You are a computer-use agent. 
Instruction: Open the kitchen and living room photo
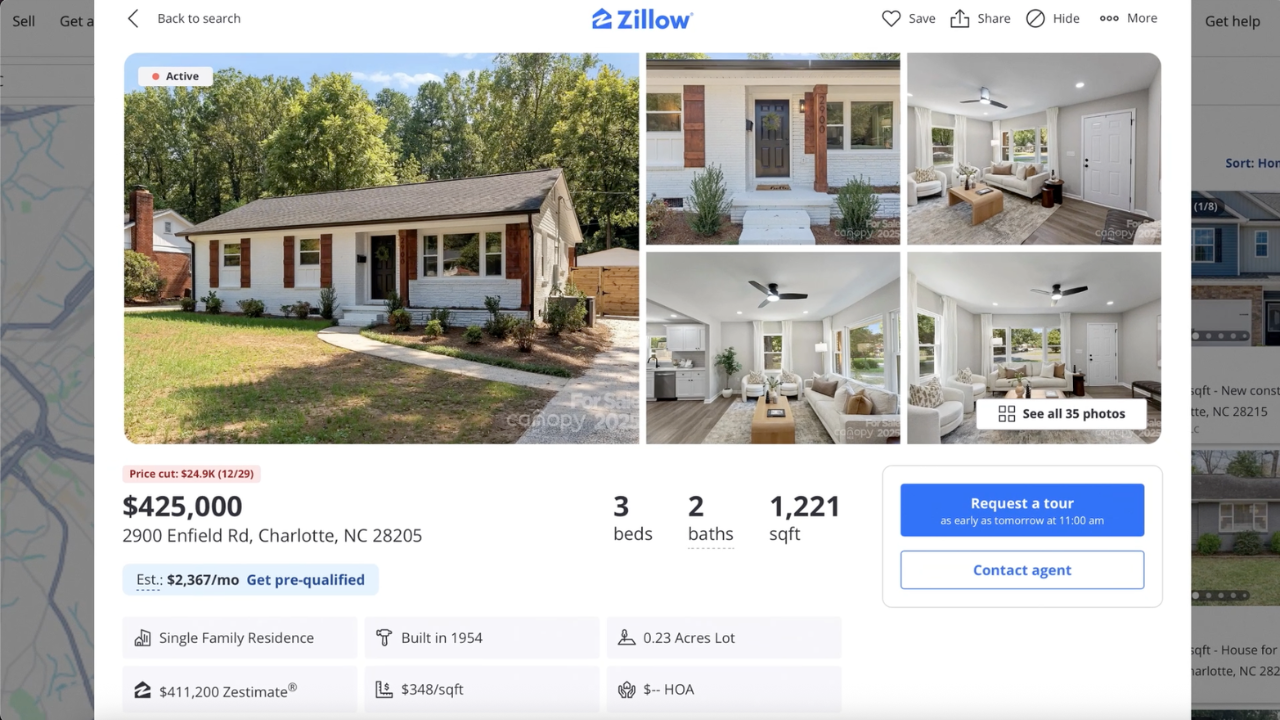[773, 348]
